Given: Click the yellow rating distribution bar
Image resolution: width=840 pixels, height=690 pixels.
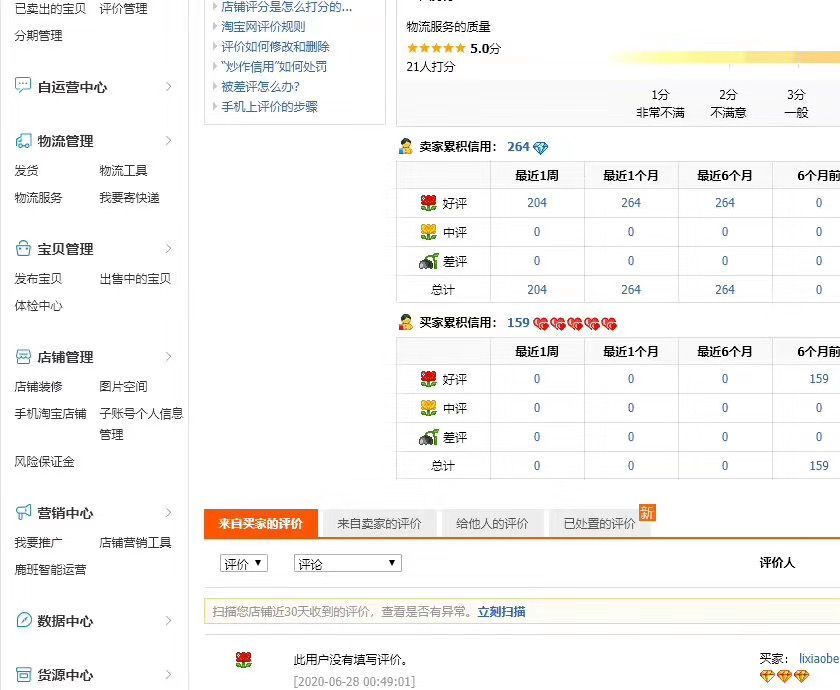Looking at the screenshot, I should point(724,57).
